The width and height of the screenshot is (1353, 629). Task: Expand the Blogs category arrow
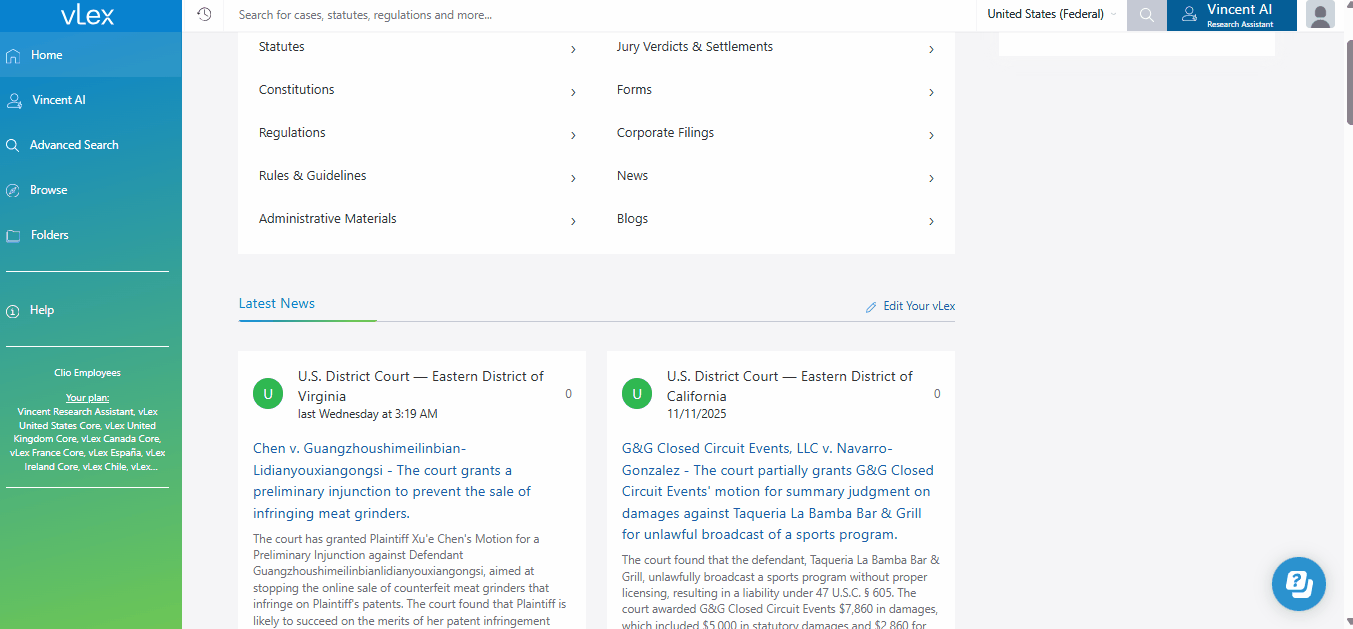(x=931, y=221)
